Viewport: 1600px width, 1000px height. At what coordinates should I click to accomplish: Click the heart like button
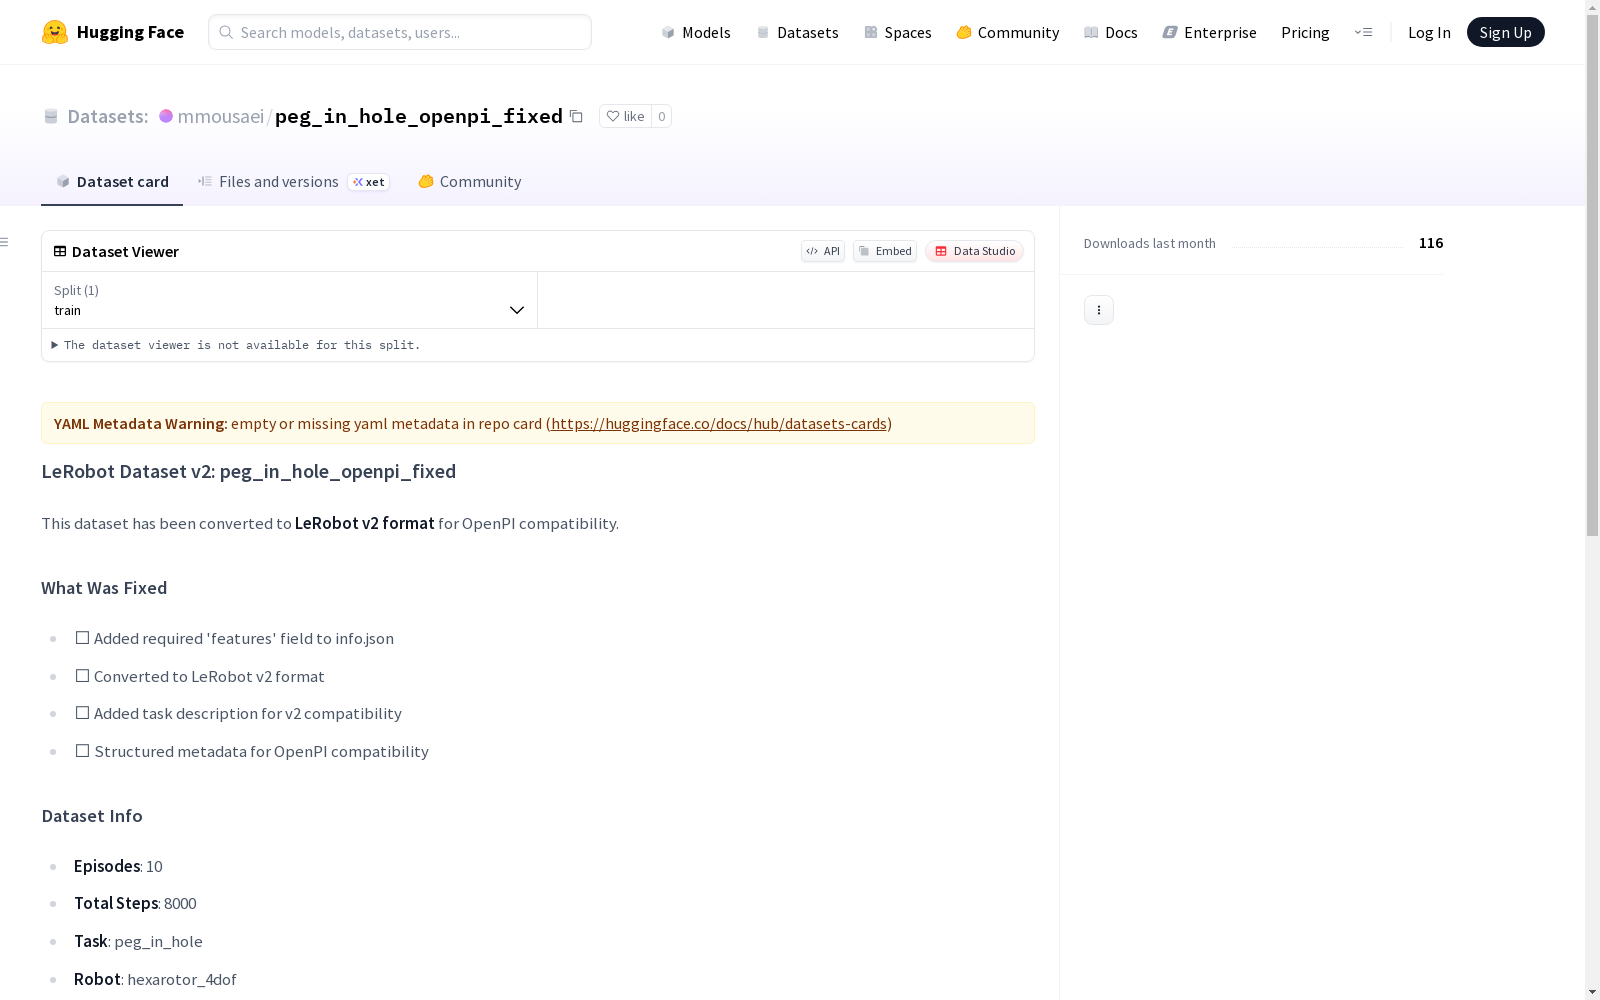[625, 116]
